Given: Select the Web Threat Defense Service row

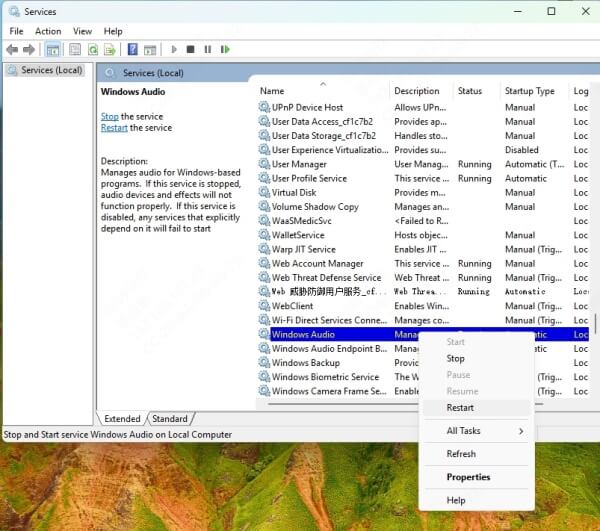Looking at the screenshot, I should click(x=423, y=278).
